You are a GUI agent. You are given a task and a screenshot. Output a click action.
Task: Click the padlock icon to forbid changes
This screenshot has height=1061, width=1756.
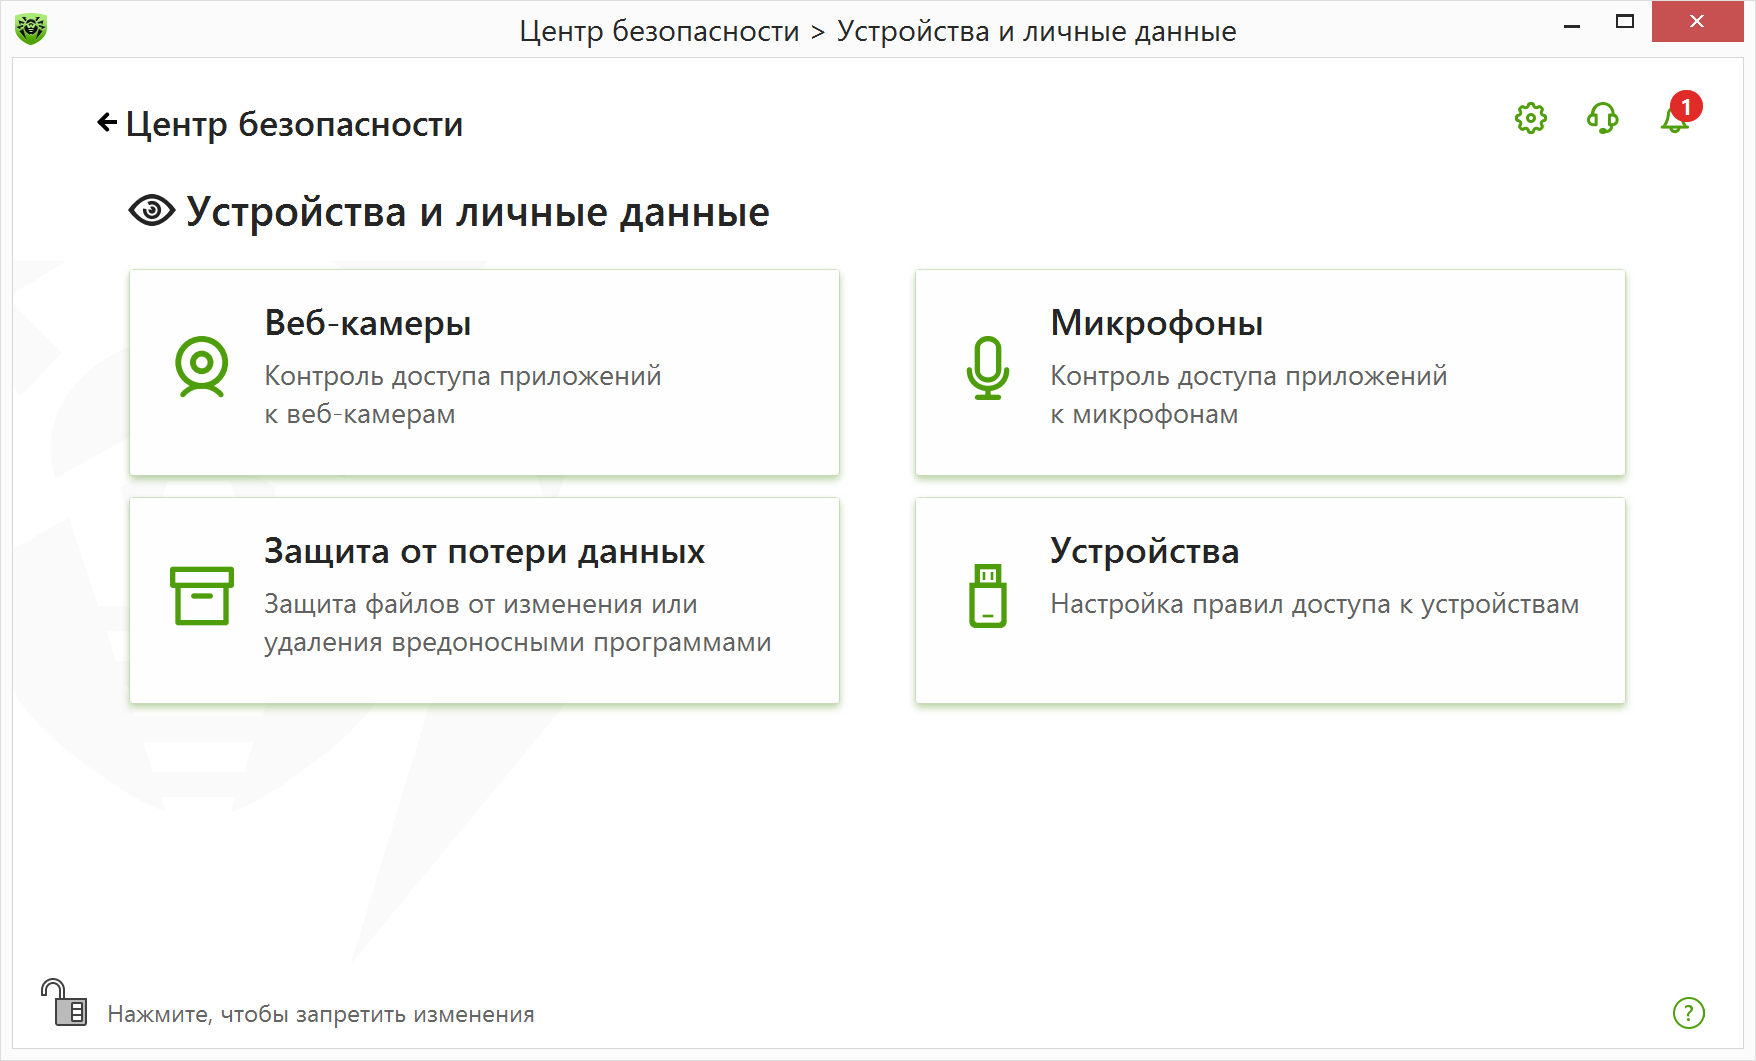pyautogui.click(x=64, y=1002)
